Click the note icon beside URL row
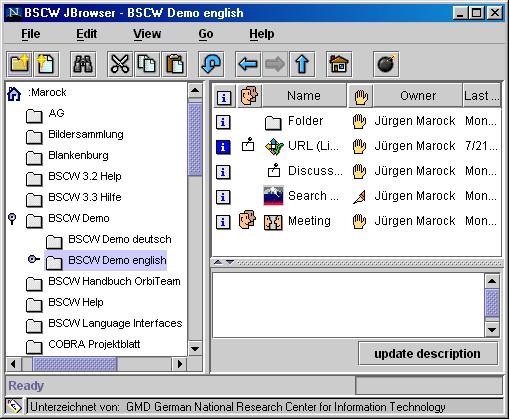510x420 pixels. [x=248, y=144]
